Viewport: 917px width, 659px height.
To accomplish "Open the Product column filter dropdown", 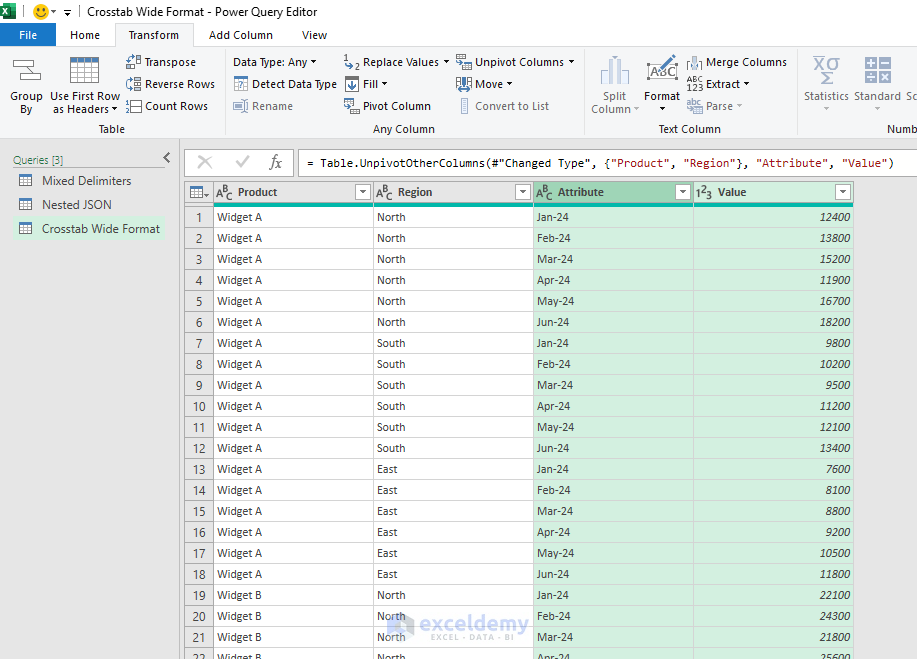I will click(363, 192).
